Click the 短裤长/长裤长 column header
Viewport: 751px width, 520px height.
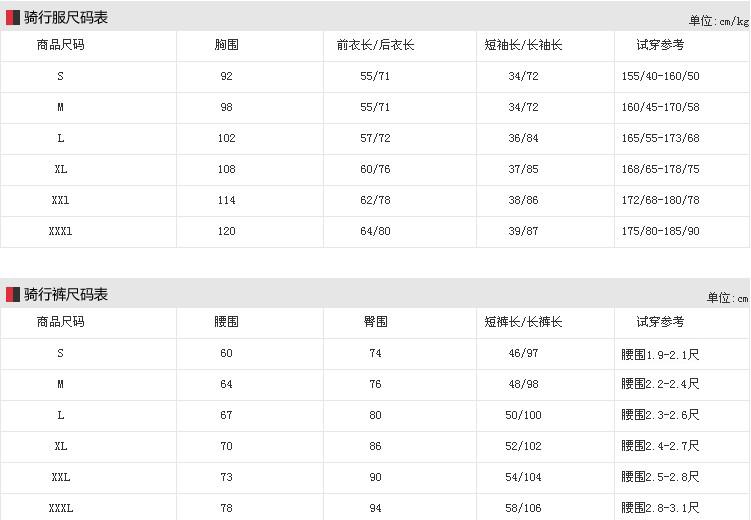(523, 322)
